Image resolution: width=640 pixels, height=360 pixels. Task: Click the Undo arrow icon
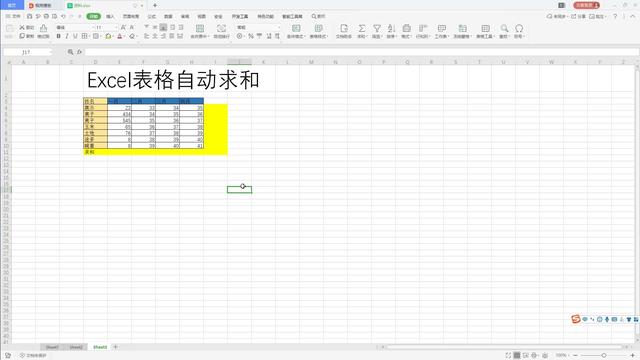(63, 16)
